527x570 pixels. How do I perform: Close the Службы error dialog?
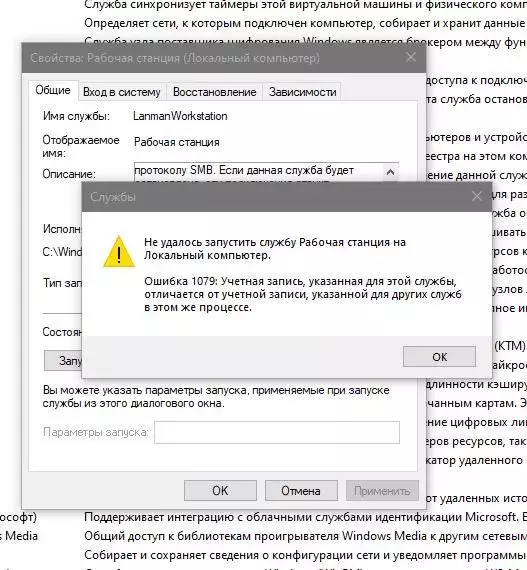[476, 197]
